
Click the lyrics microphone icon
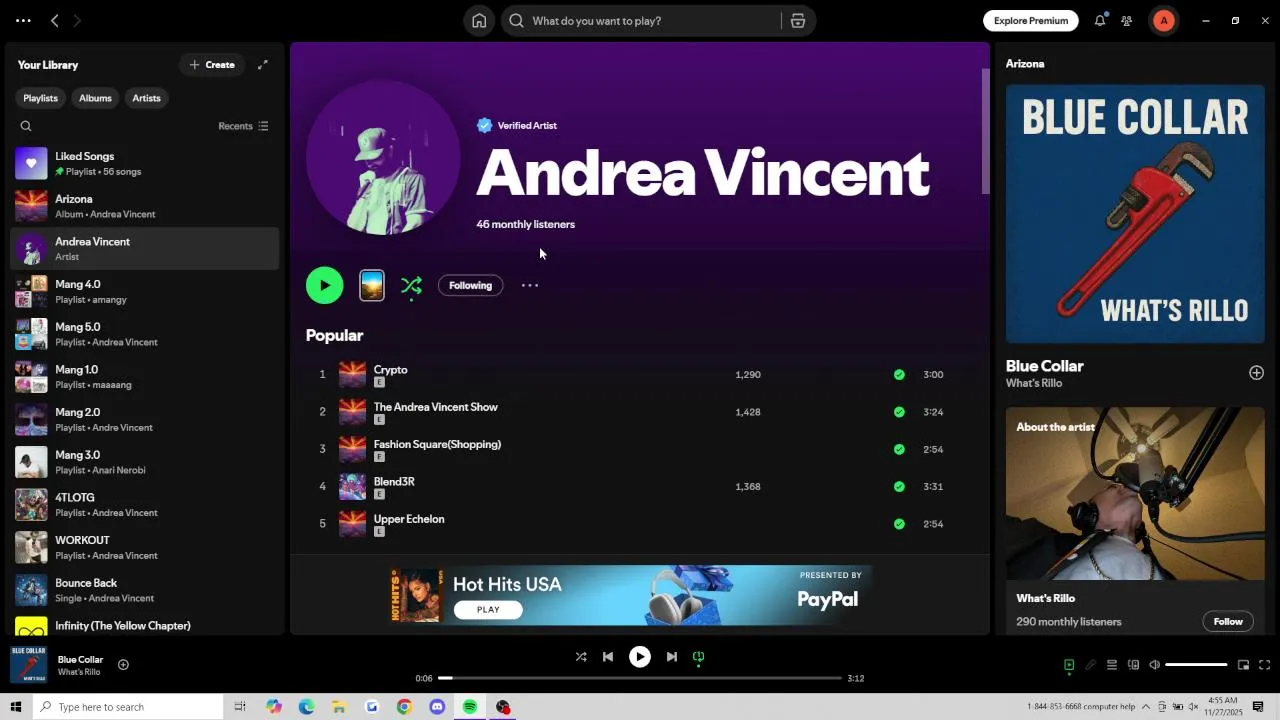pyautogui.click(x=1090, y=665)
